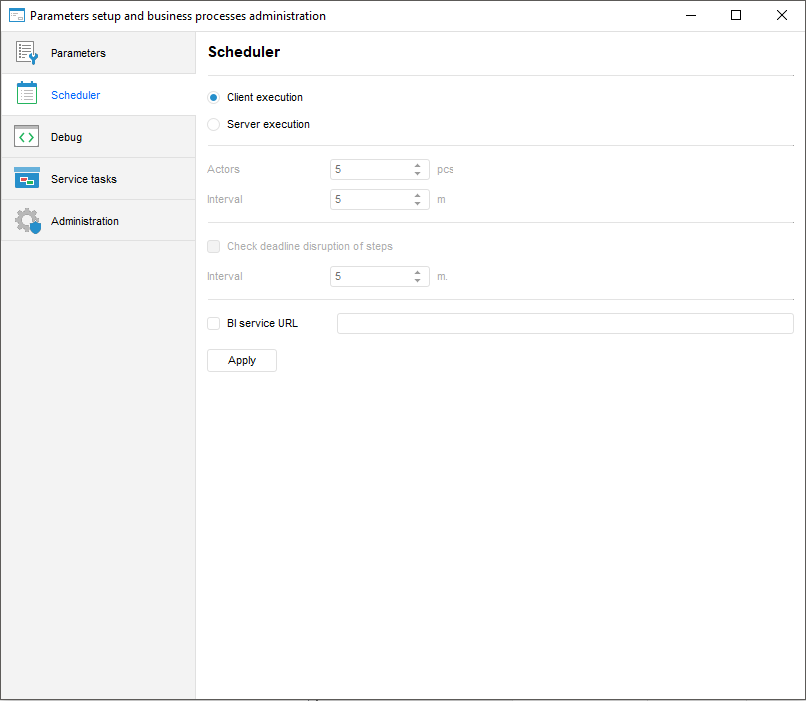Click the Scheduler calendar icon
This screenshot has width=806, height=701.
[27, 95]
